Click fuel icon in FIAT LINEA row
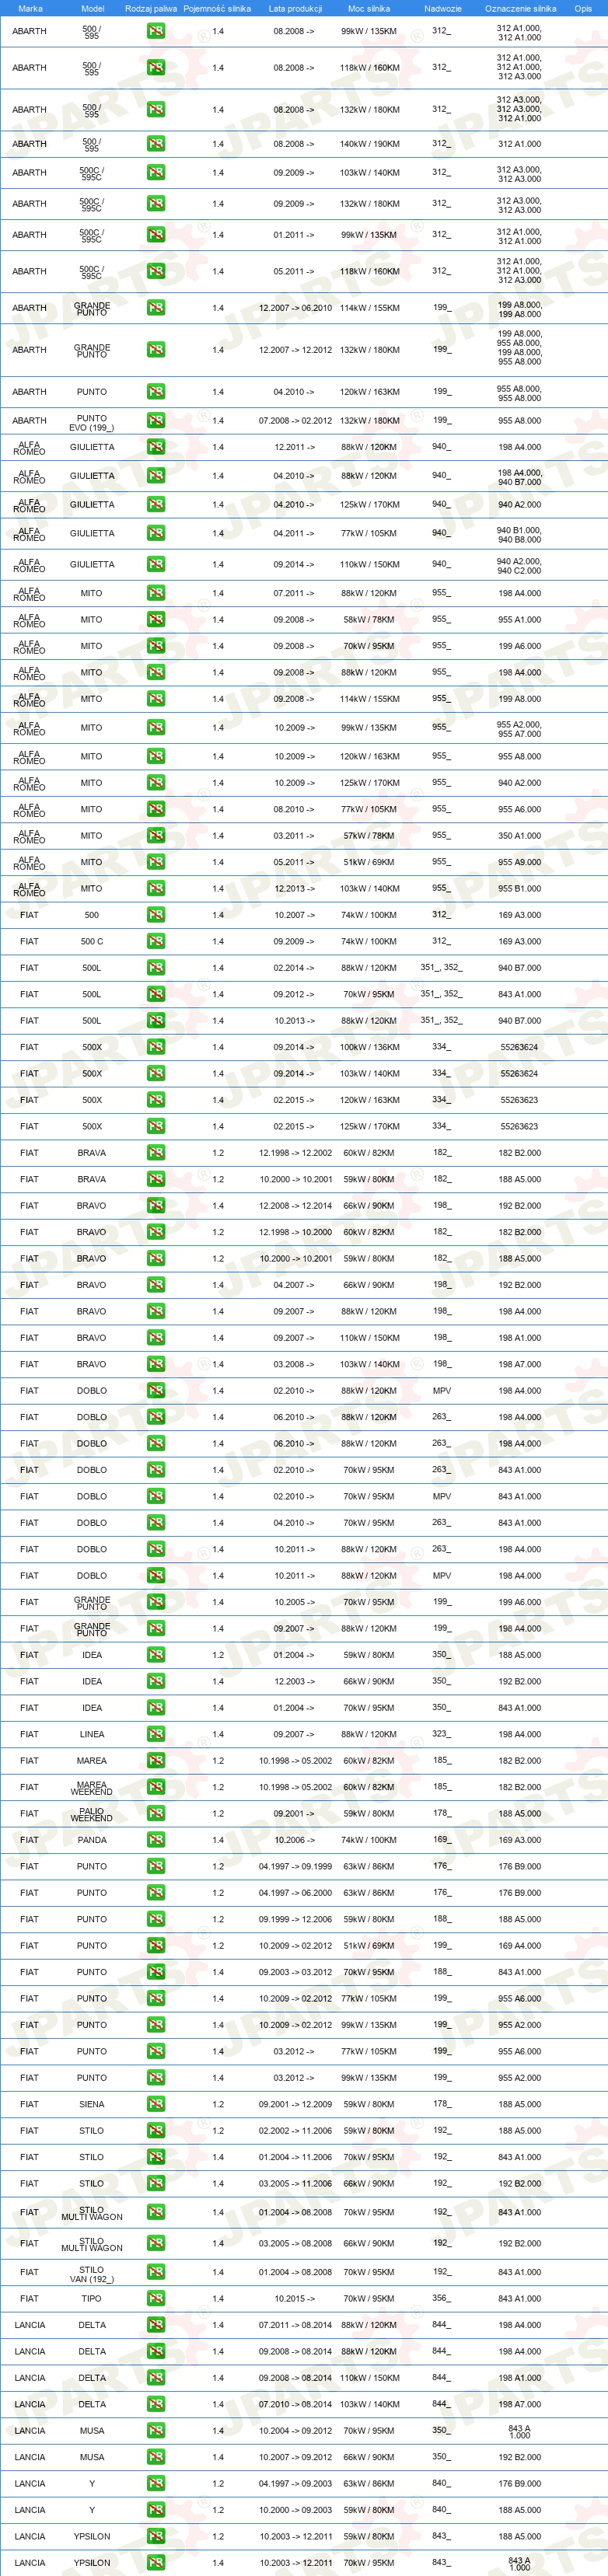 (156, 1734)
